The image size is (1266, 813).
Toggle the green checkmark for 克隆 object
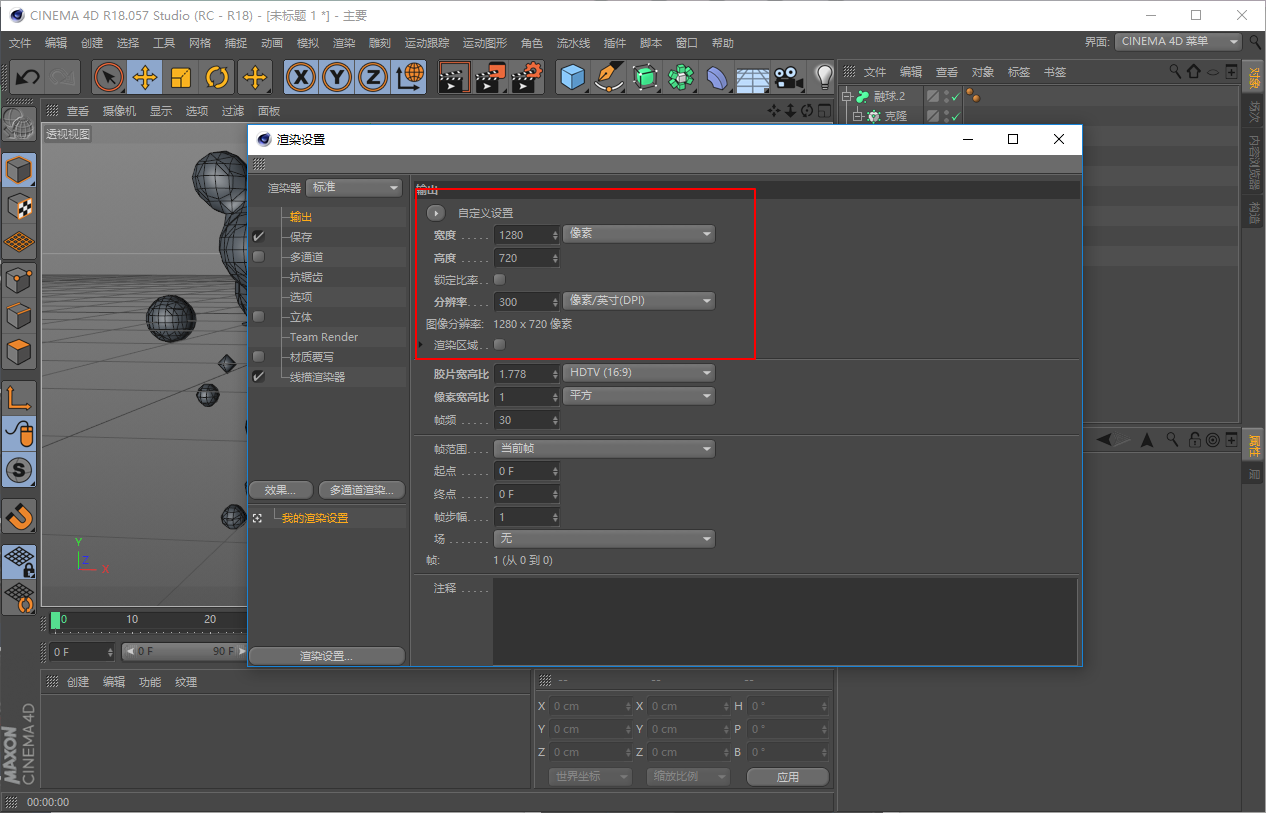[955, 116]
